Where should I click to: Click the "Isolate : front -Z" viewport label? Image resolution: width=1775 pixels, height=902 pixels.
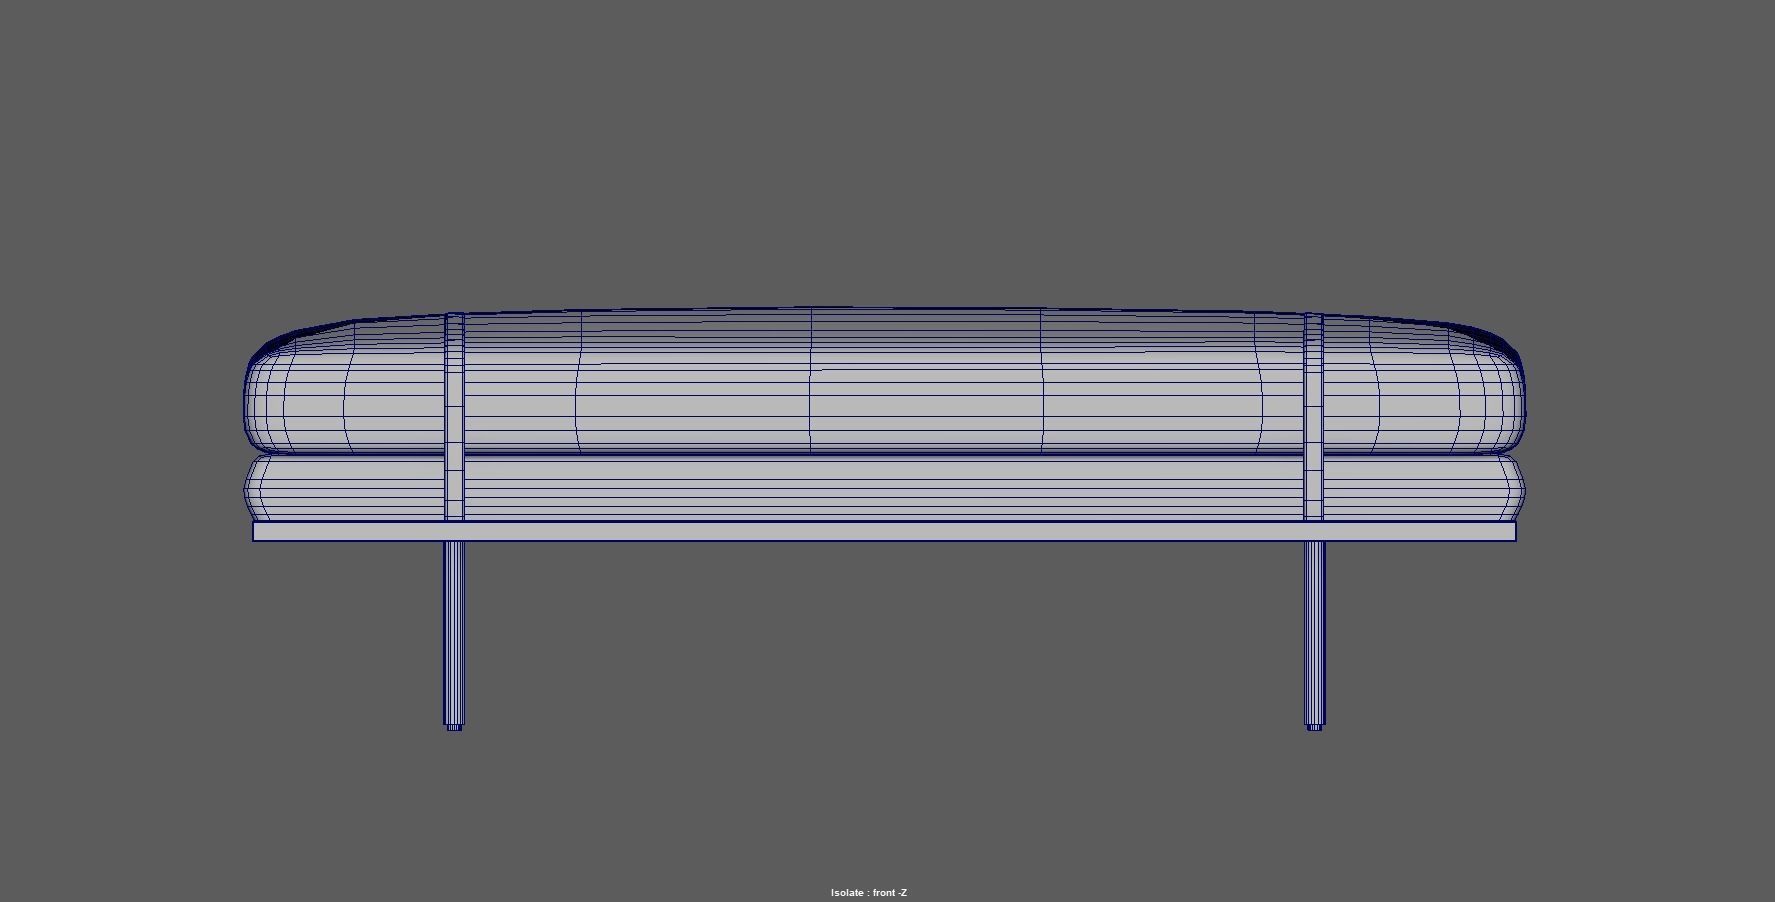coord(868,893)
